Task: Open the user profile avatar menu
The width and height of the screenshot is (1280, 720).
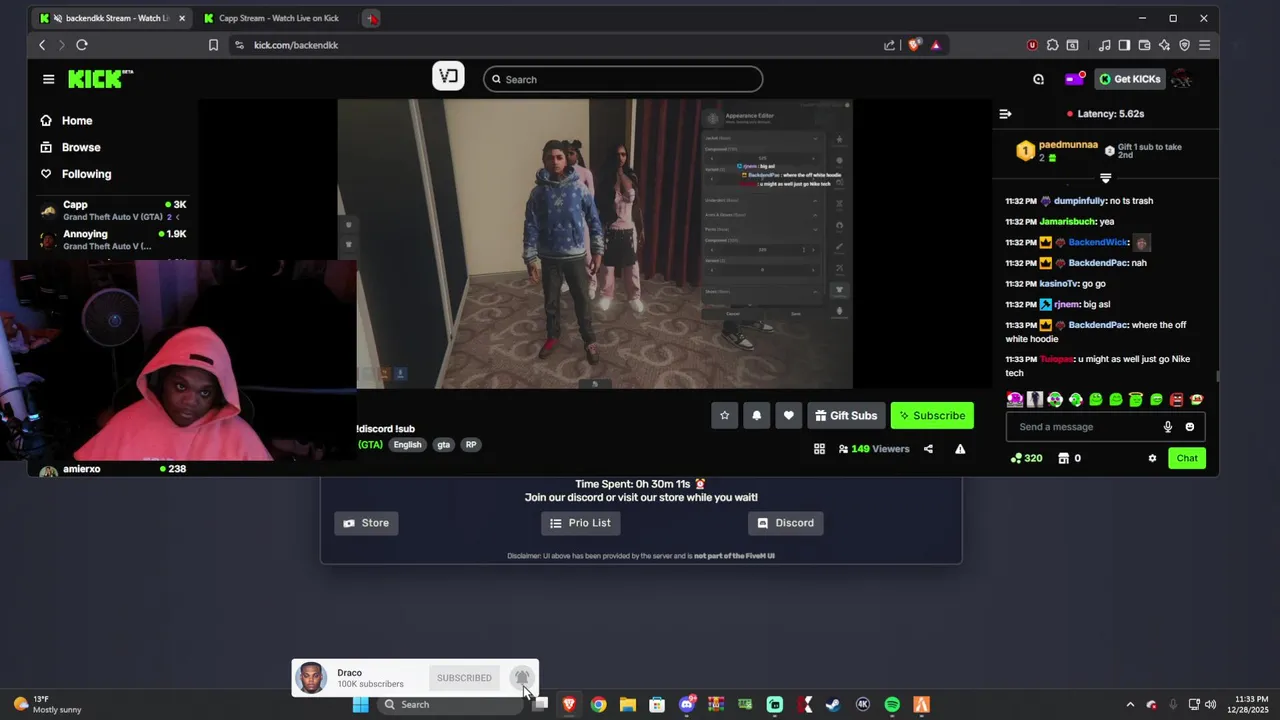Action: [1182, 79]
